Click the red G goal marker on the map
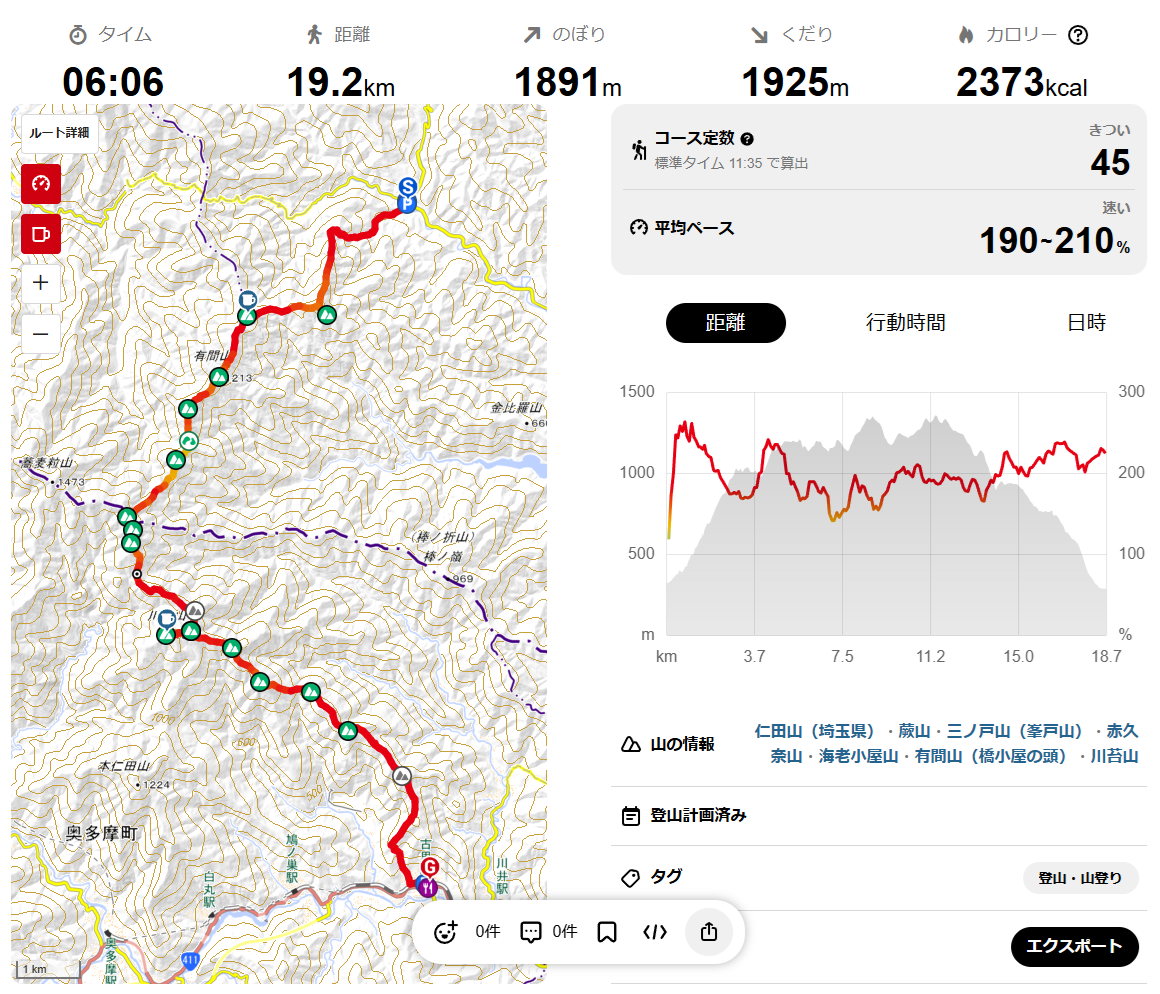 430,866
